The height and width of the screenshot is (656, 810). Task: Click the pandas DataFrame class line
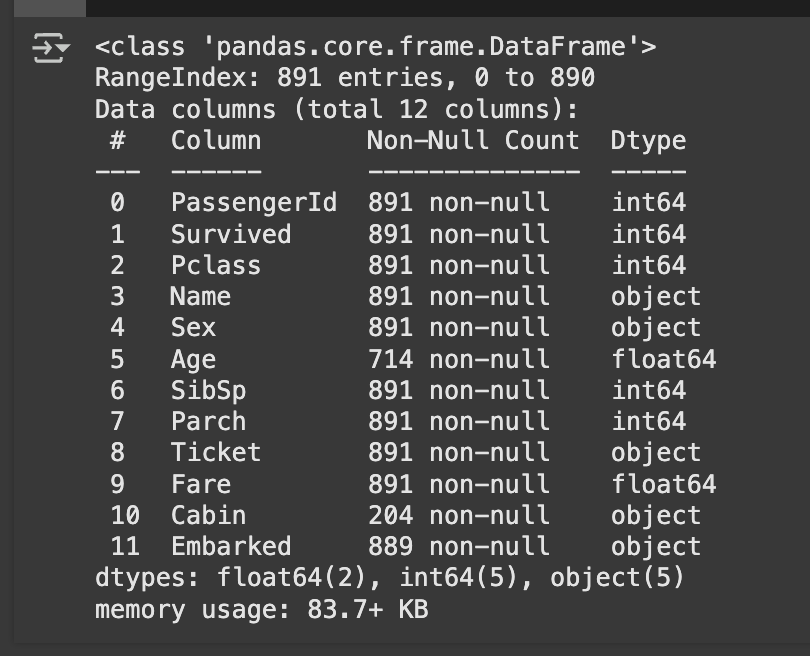click(x=376, y=47)
